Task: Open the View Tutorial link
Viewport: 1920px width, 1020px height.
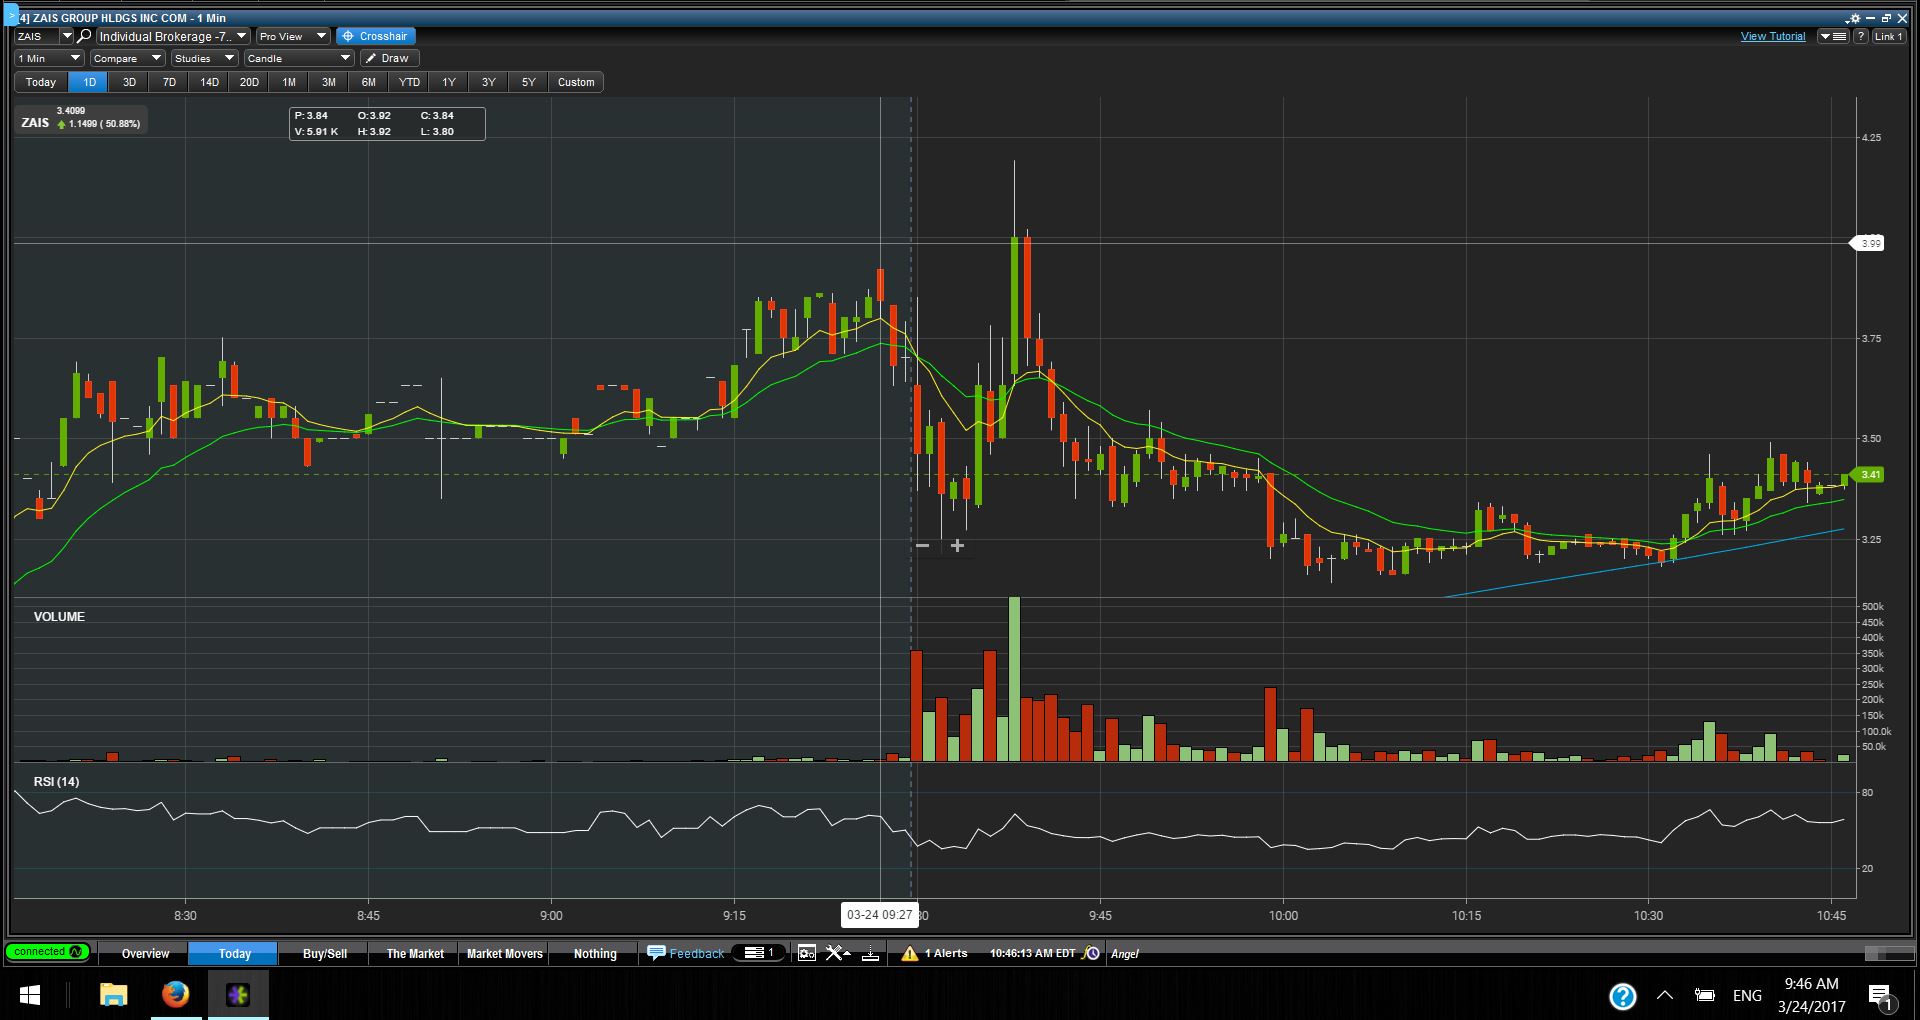Action: coord(1772,36)
